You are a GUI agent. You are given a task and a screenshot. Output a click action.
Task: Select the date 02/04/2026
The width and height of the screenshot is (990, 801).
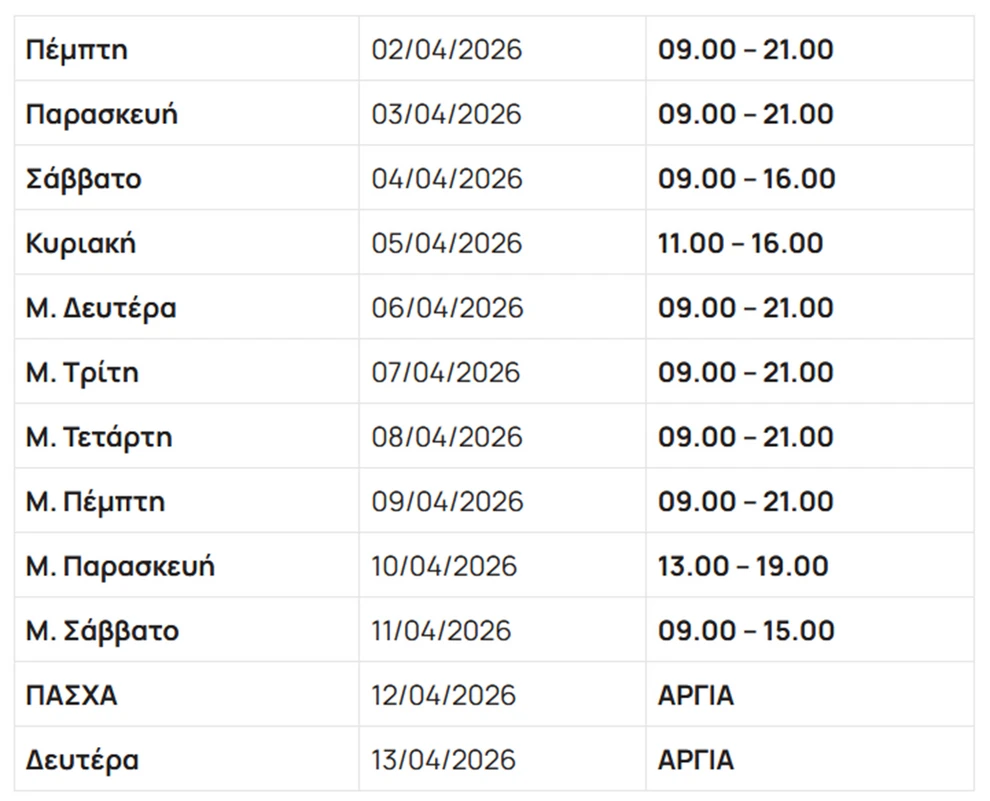pos(446,50)
